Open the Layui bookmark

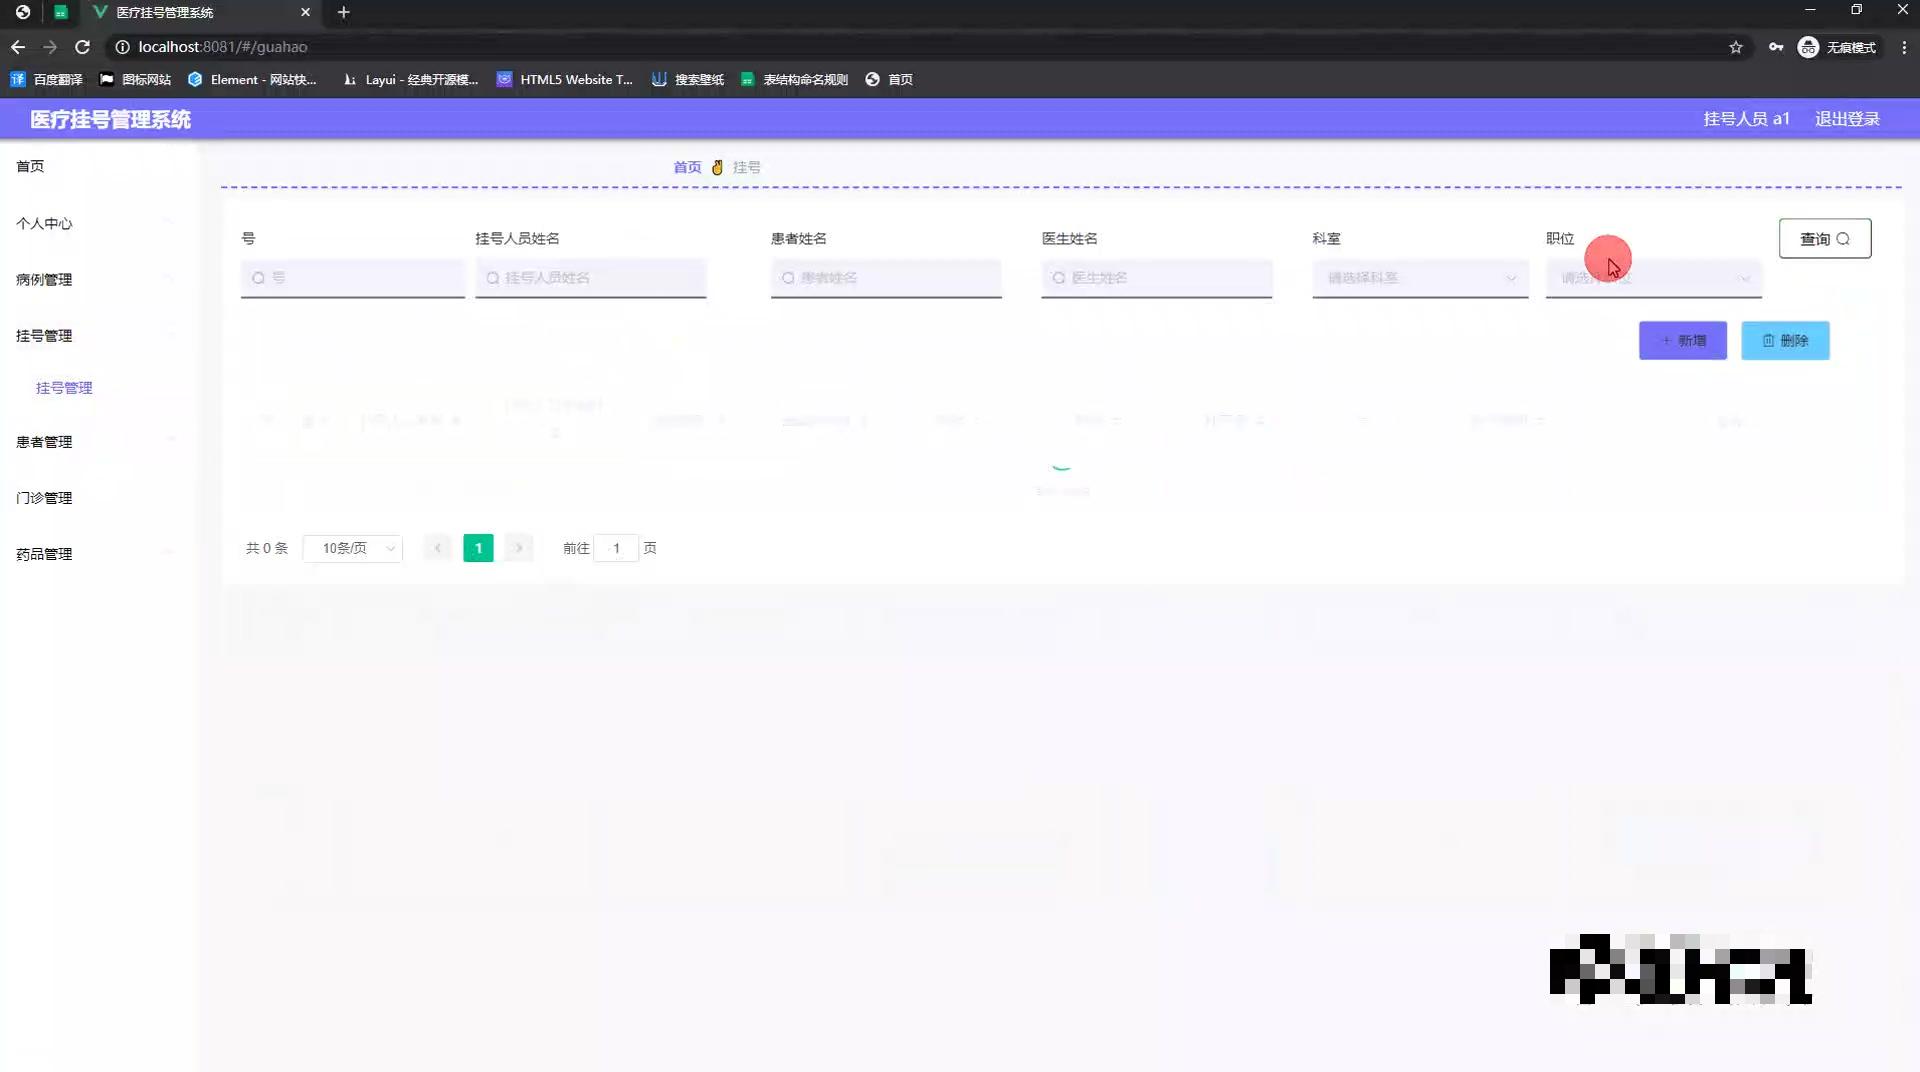[410, 79]
